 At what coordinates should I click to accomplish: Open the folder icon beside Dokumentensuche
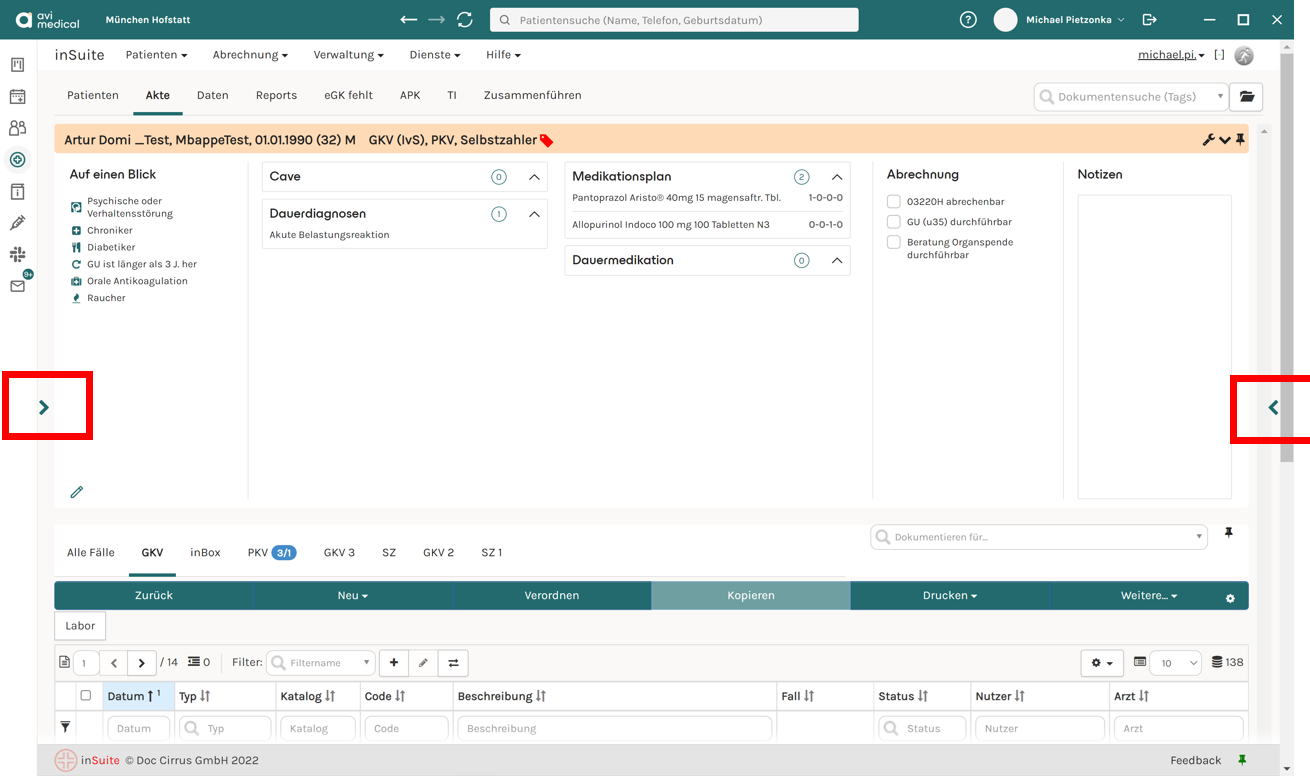[1246, 96]
